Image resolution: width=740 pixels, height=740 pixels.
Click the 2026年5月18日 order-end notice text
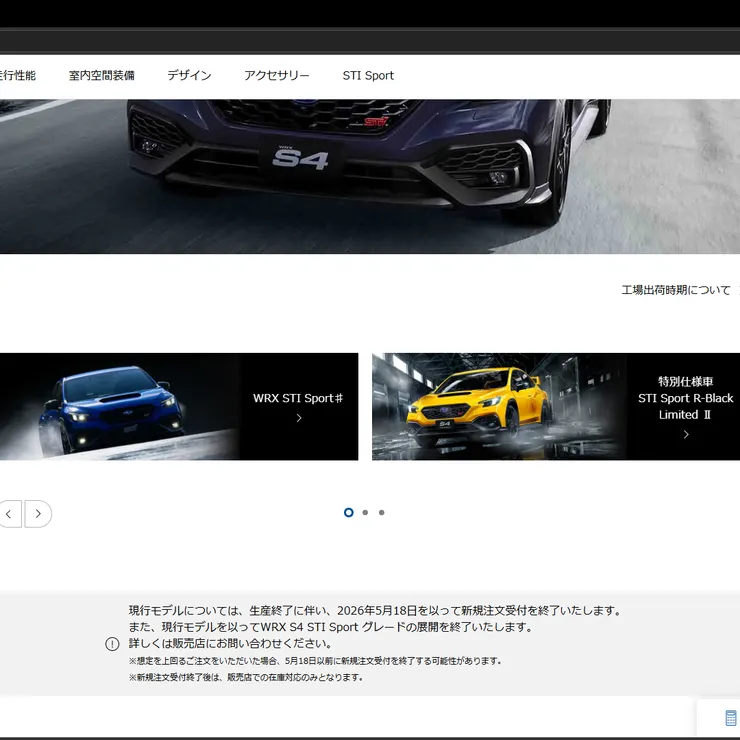pos(375,611)
